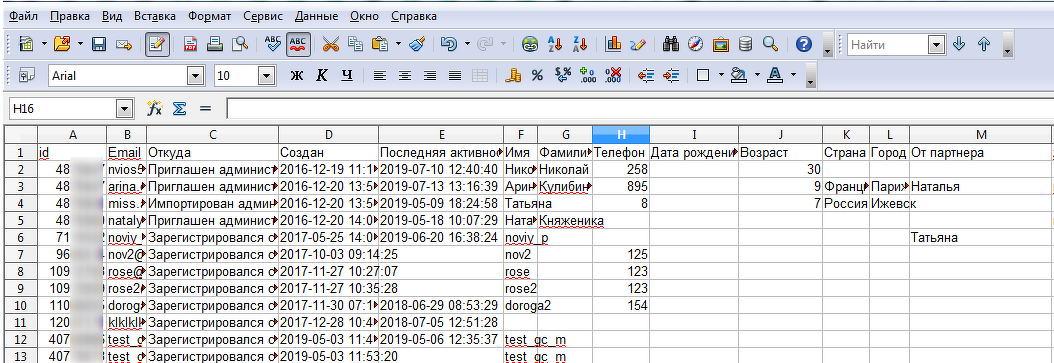
Task: Send document as e-mail icon
Action: coord(124,44)
